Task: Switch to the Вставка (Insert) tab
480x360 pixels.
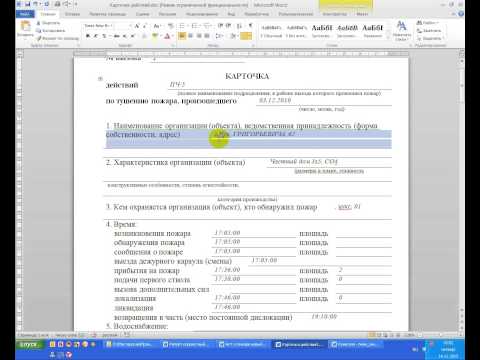Action: [x=72, y=14]
